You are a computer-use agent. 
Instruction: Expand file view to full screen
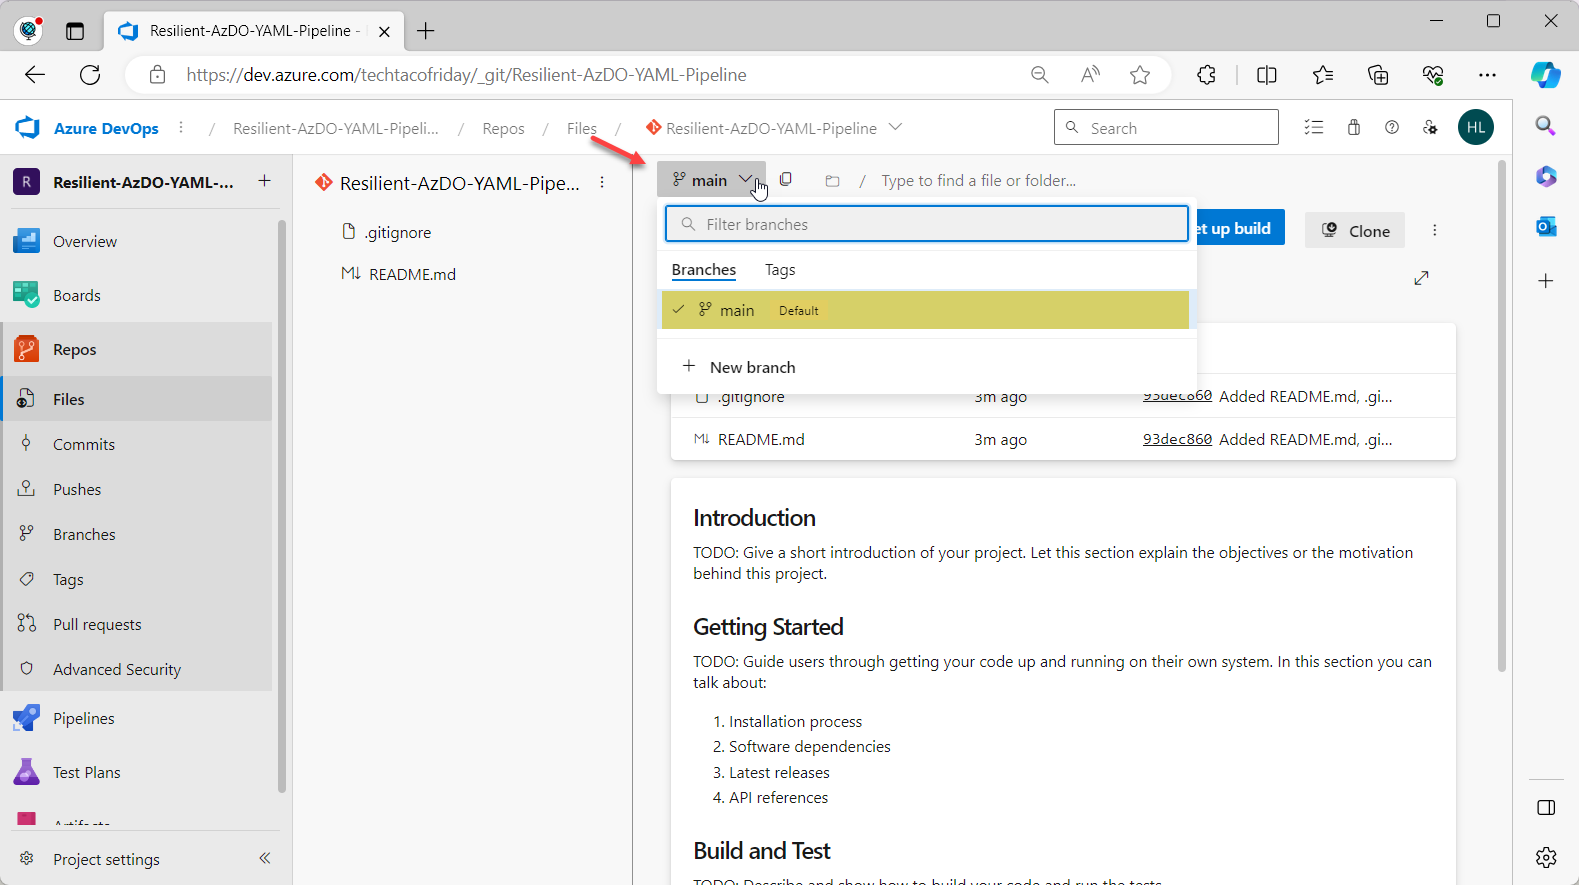[x=1421, y=278]
